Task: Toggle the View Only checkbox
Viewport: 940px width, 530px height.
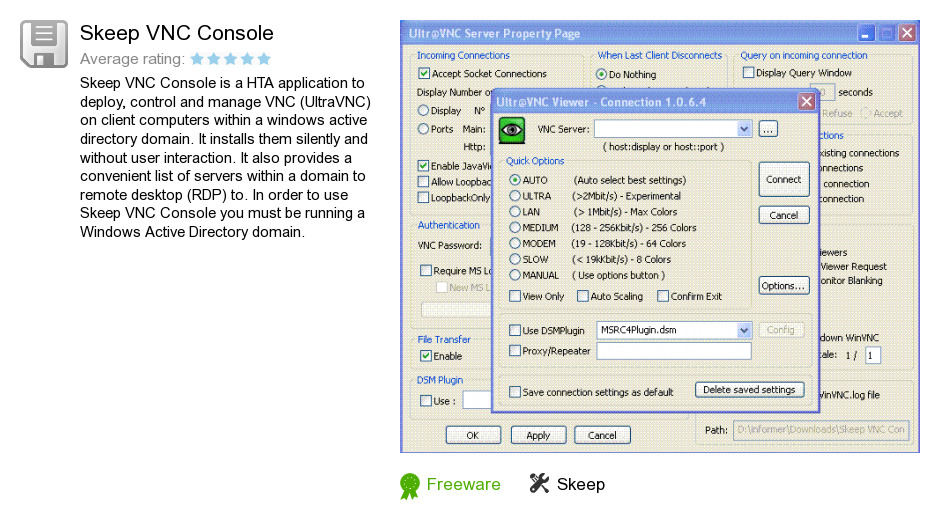Action: coord(514,296)
